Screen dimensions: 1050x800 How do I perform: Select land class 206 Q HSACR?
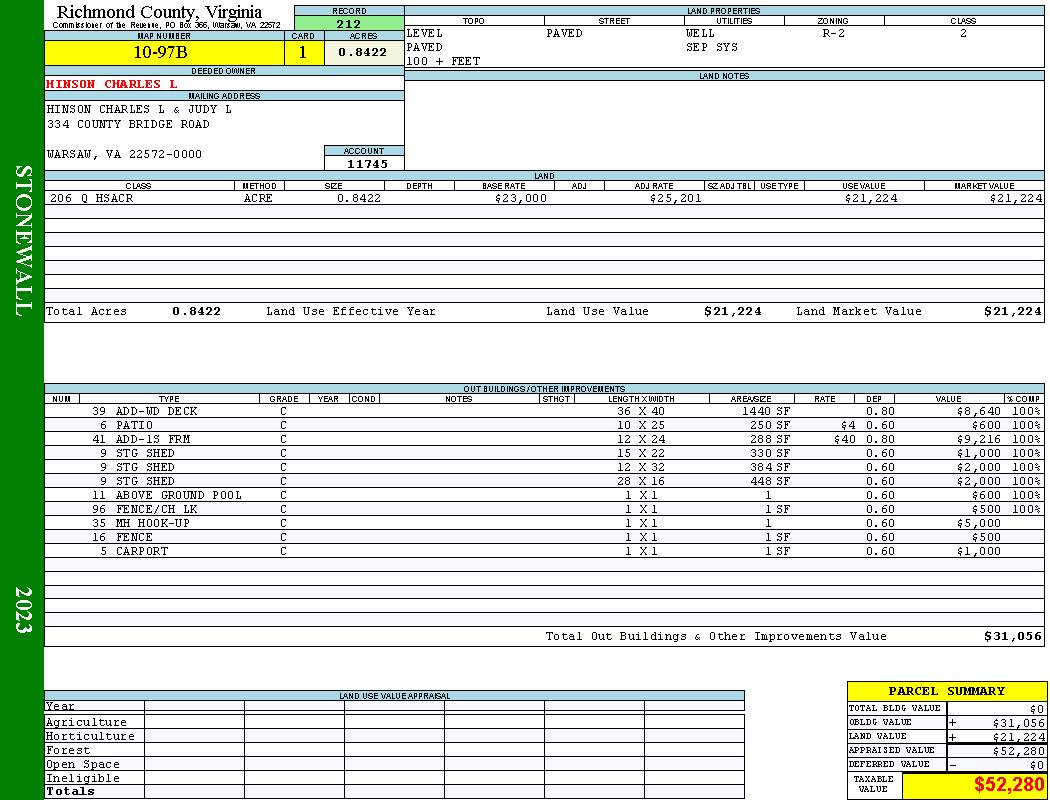tap(92, 198)
